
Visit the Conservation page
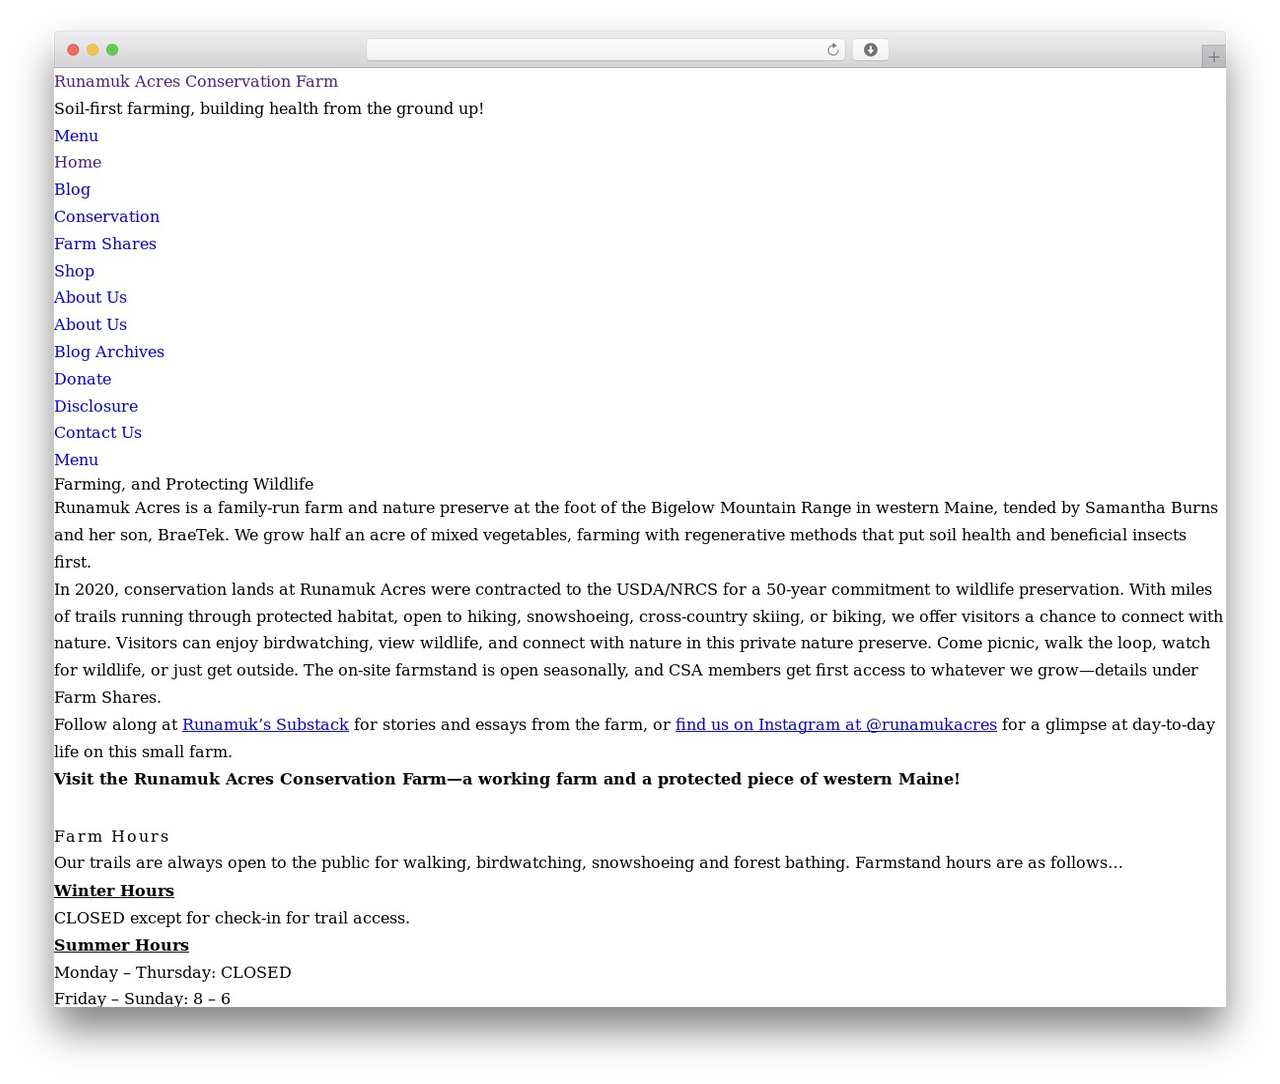click(107, 217)
